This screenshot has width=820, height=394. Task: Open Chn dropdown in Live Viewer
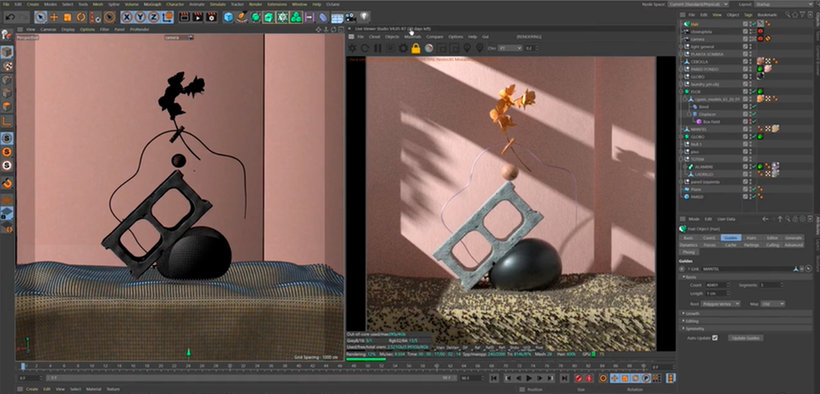[510, 48]
